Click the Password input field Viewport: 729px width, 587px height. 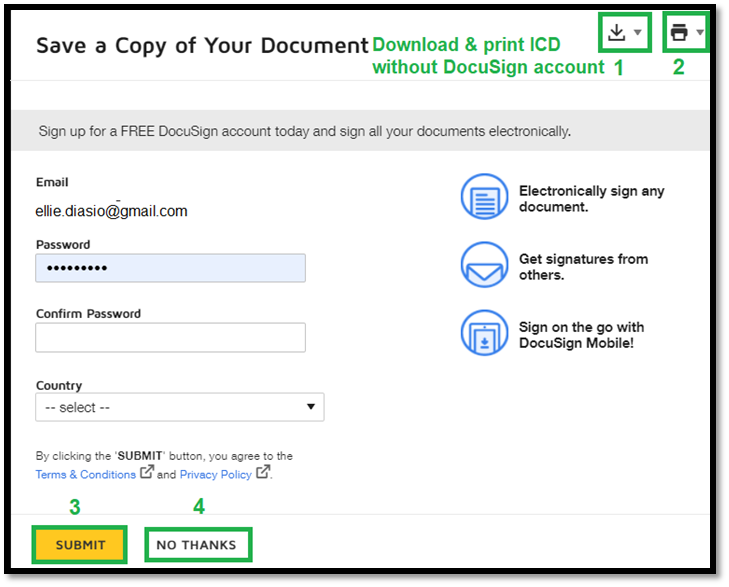(170, 268)
